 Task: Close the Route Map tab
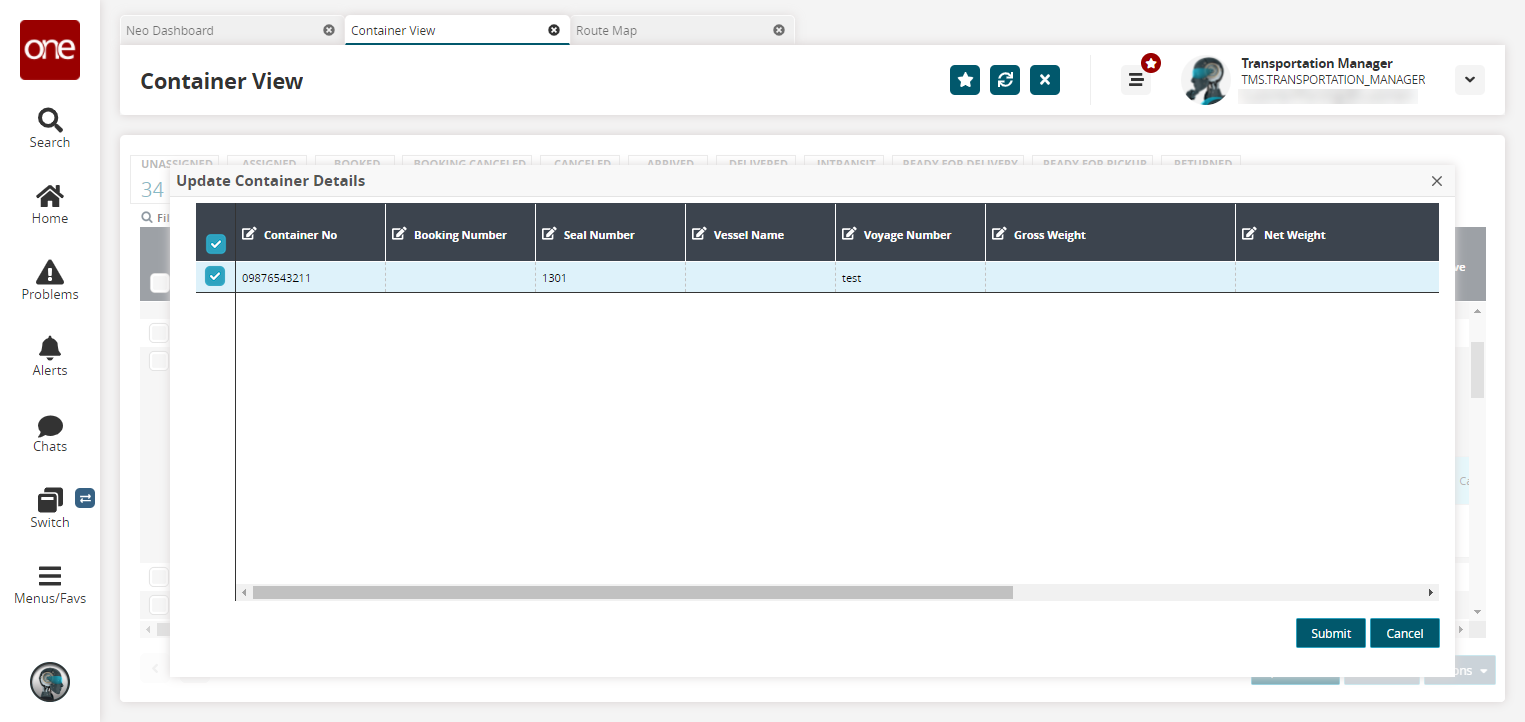779,30
